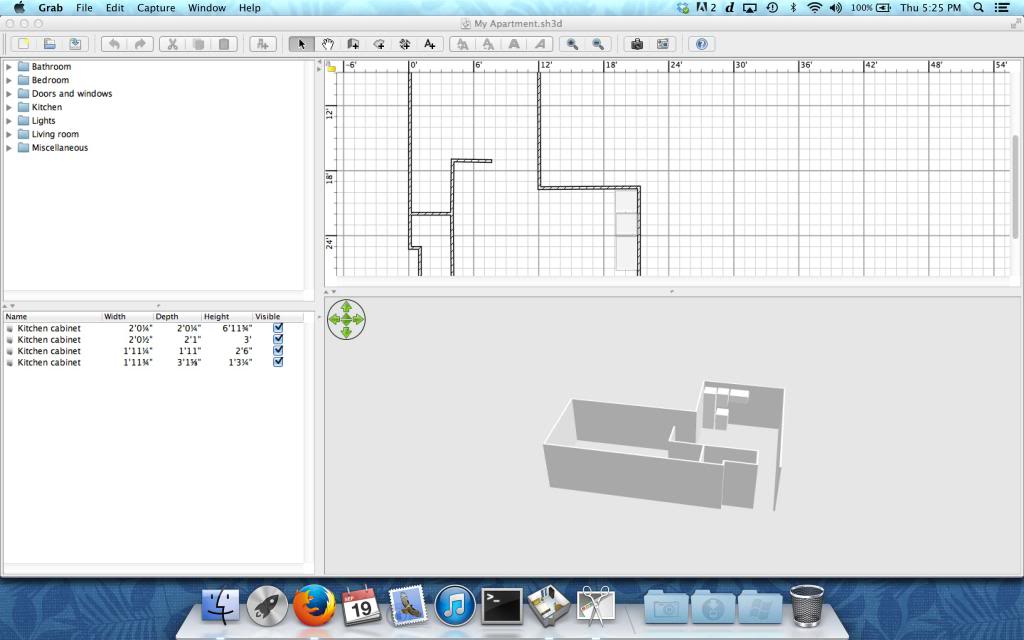The width and height of the screenshot is (1024, 640).
Task: Choose the Add texts tool
Action: coord(428,43)
